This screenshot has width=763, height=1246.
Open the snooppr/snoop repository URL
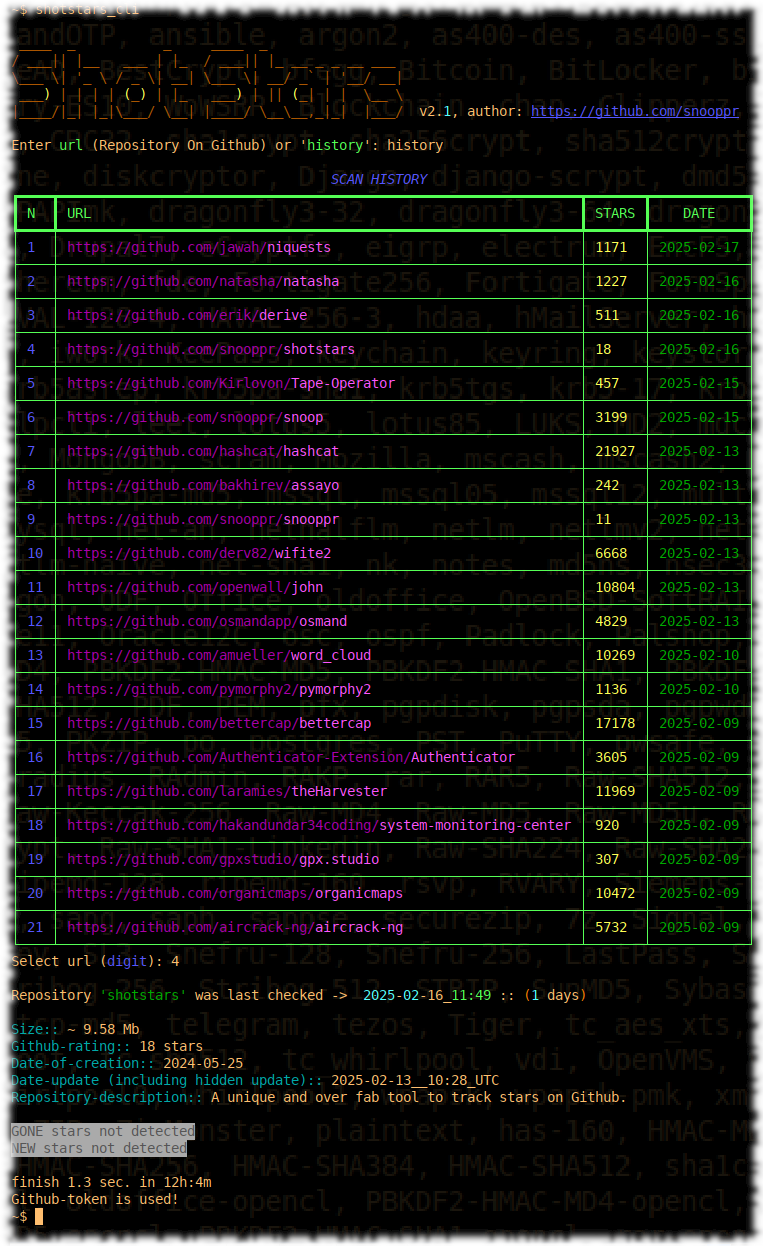[194, 417]
